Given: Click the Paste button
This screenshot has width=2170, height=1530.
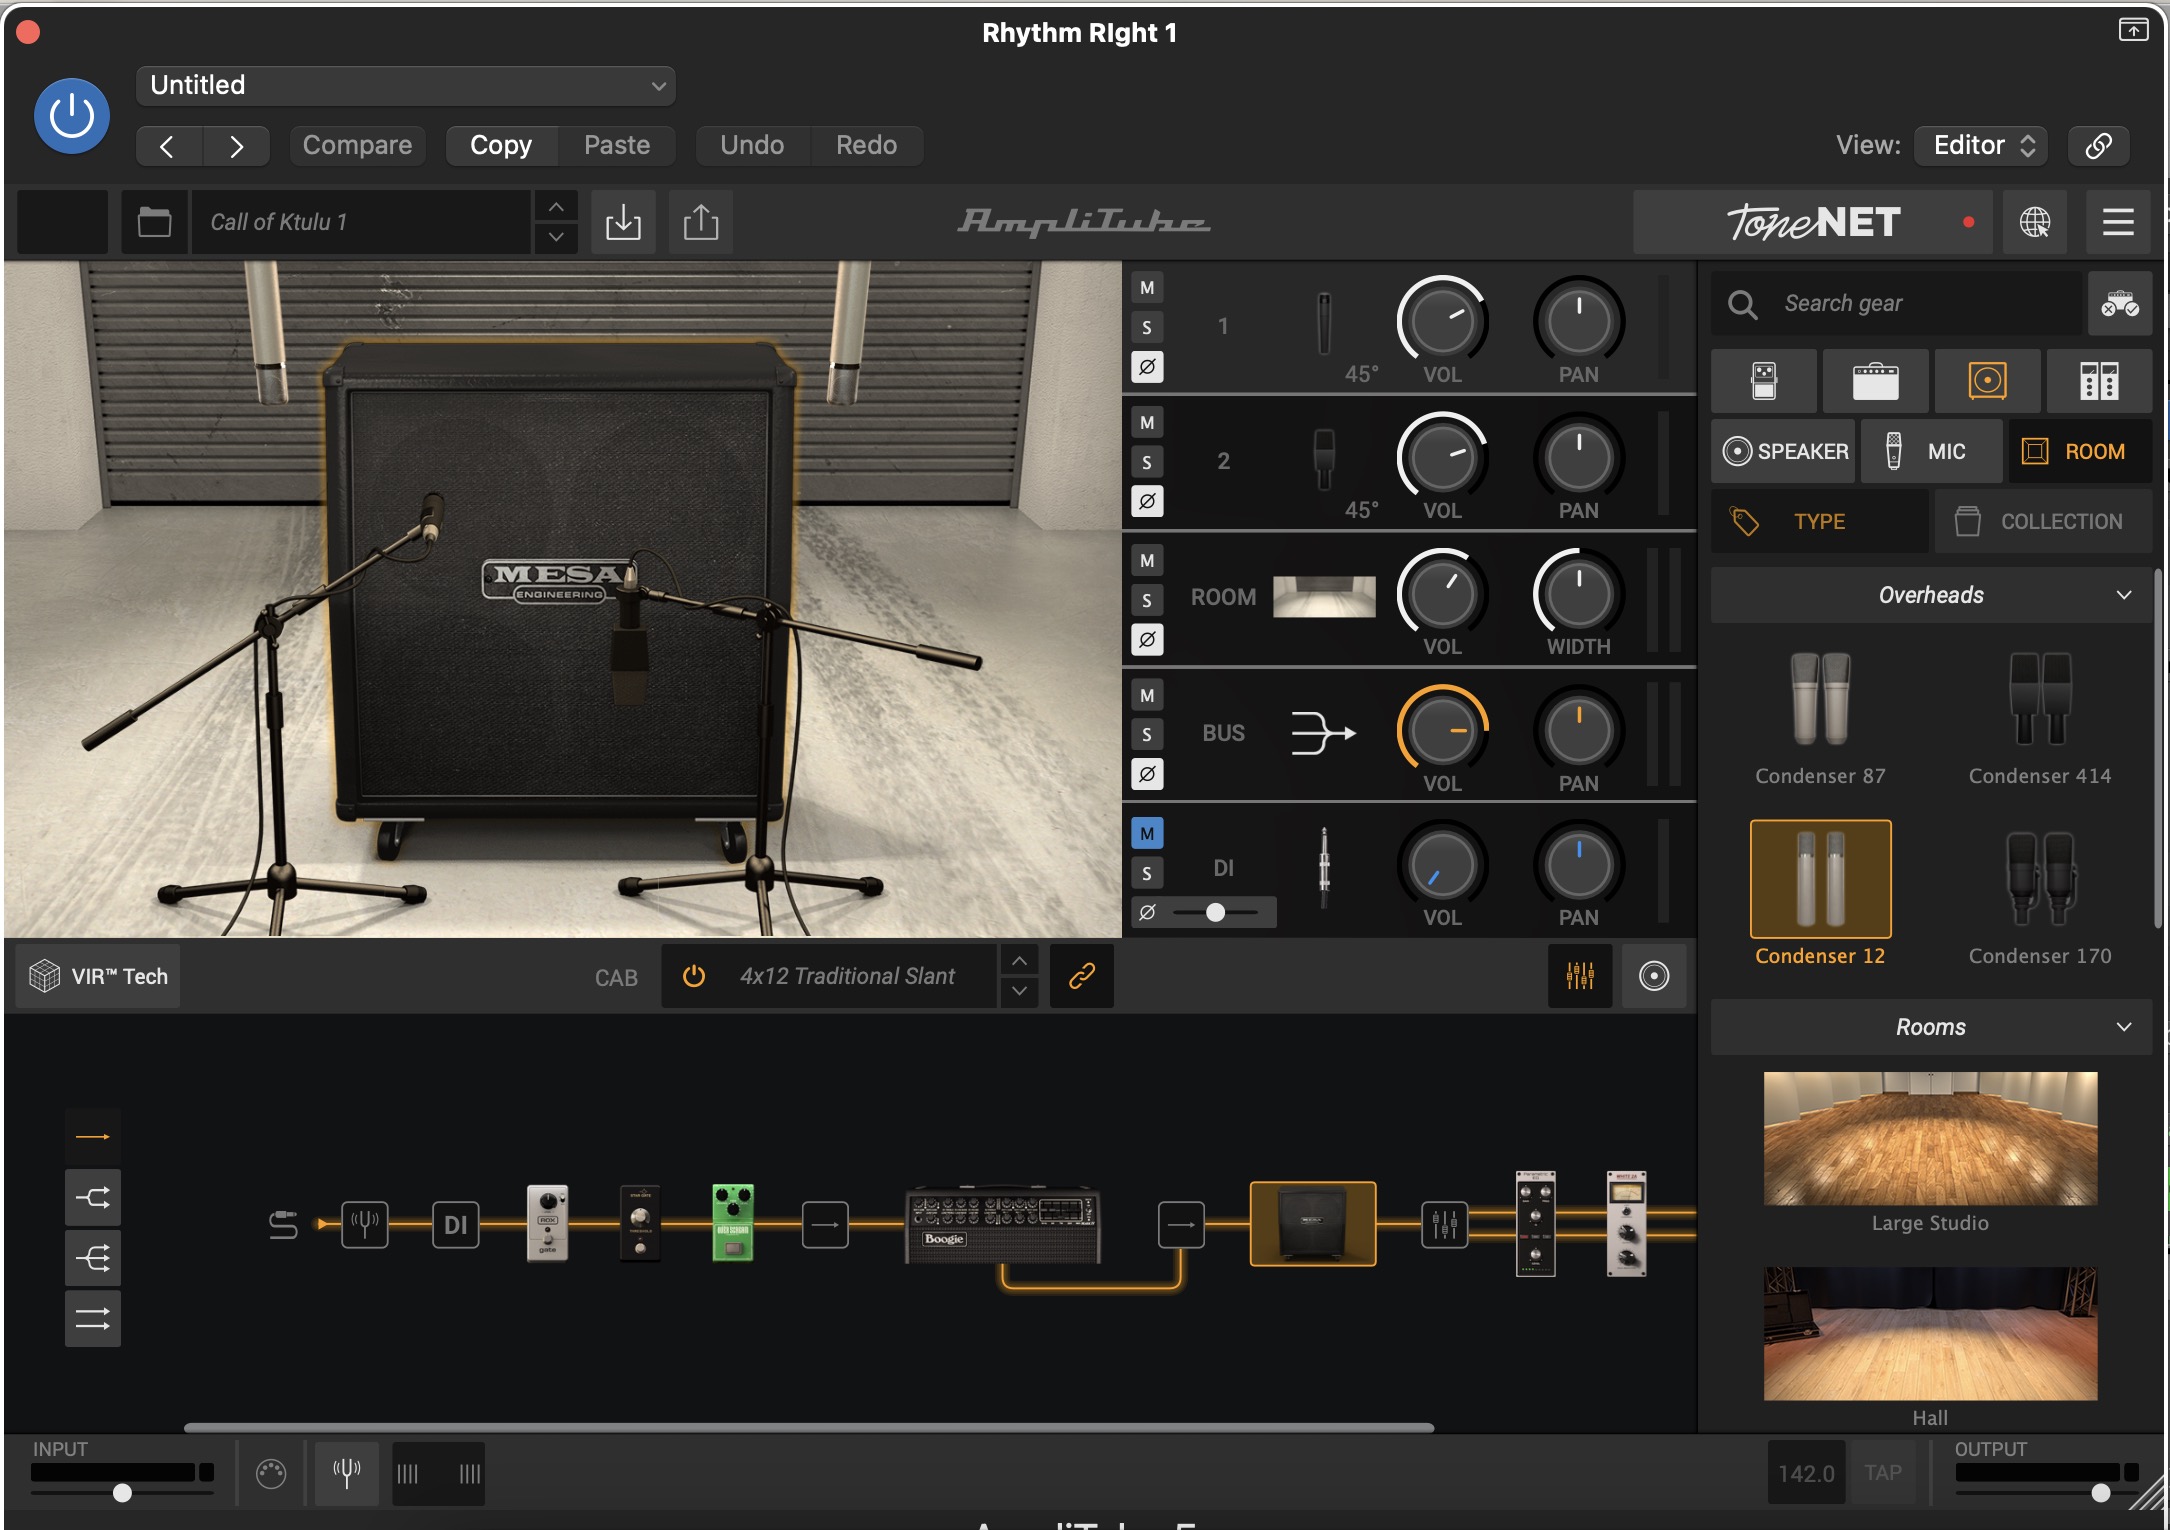Looking at the screenshot, I should [617, 146].
